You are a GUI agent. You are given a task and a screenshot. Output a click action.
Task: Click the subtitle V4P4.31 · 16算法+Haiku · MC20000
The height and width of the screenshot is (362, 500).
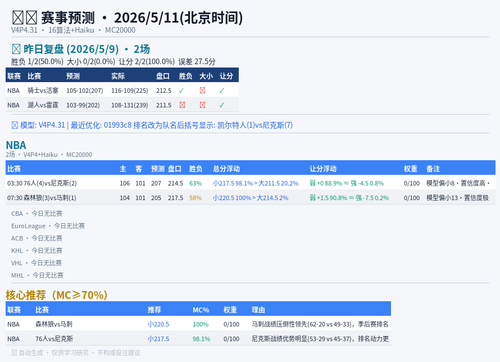(73, 30)
